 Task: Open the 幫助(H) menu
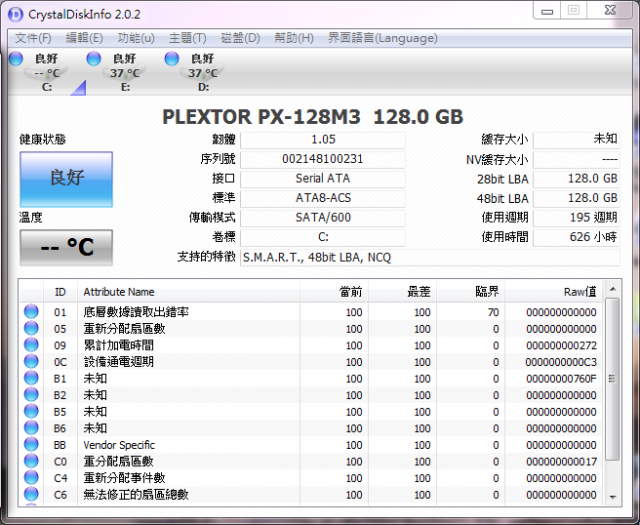(294, 38)
